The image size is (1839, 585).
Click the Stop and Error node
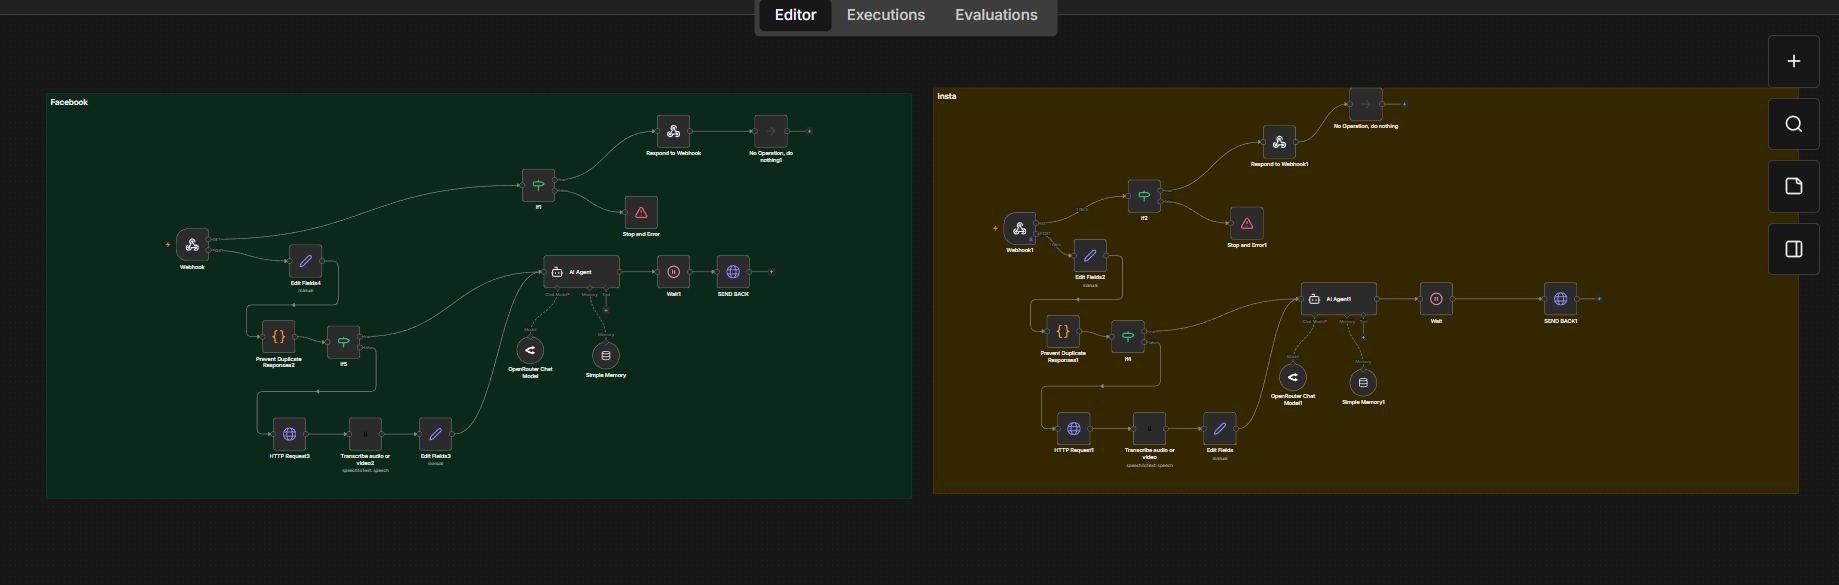(641, 212)
